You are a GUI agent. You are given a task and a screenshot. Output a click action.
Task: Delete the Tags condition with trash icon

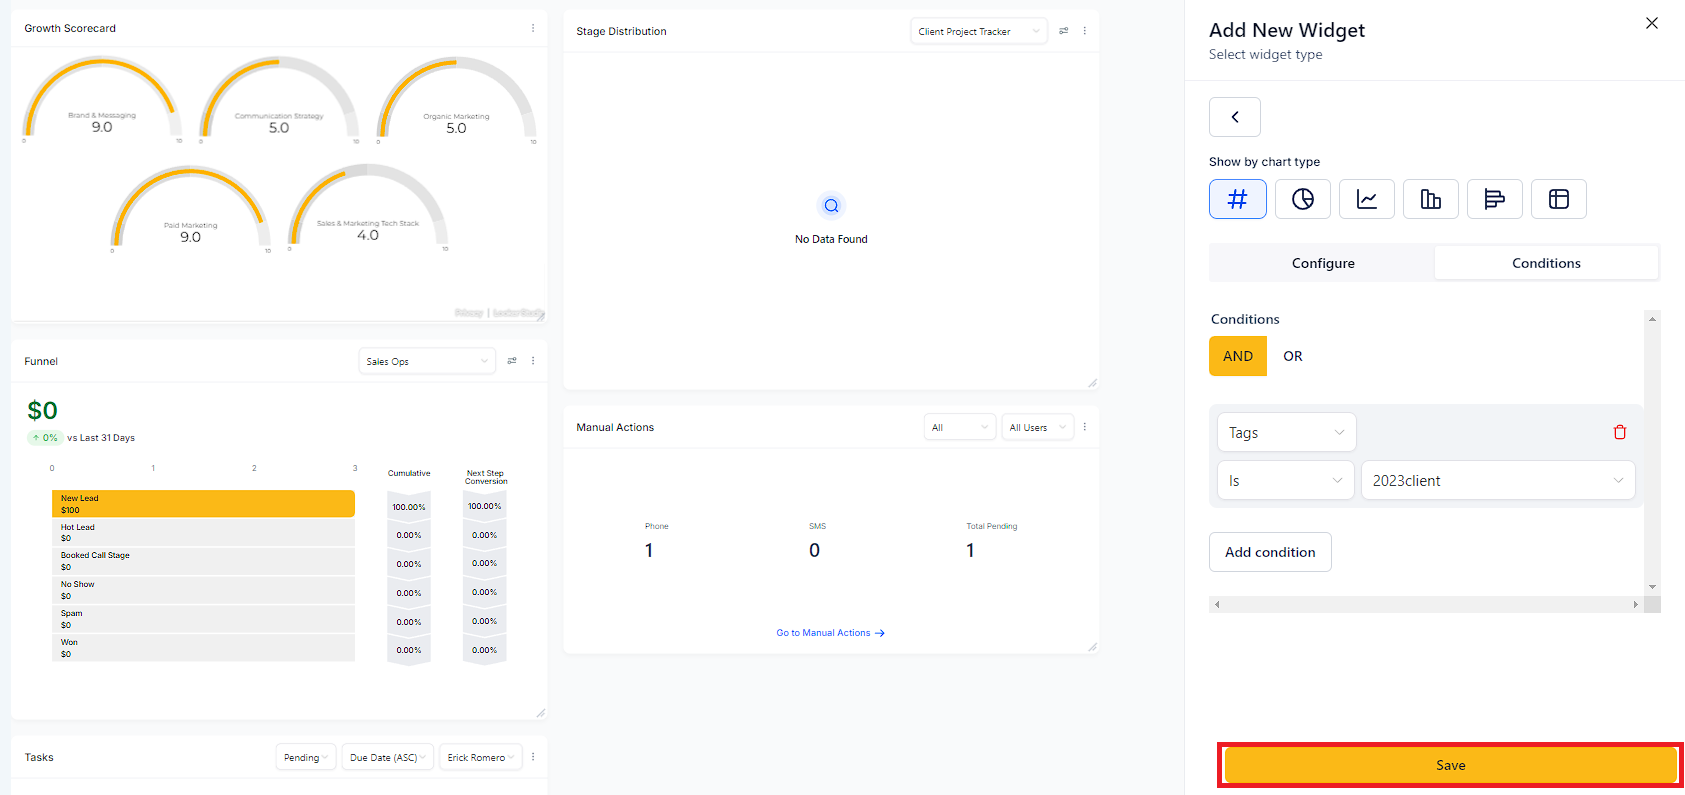[x=1620, y=432]
